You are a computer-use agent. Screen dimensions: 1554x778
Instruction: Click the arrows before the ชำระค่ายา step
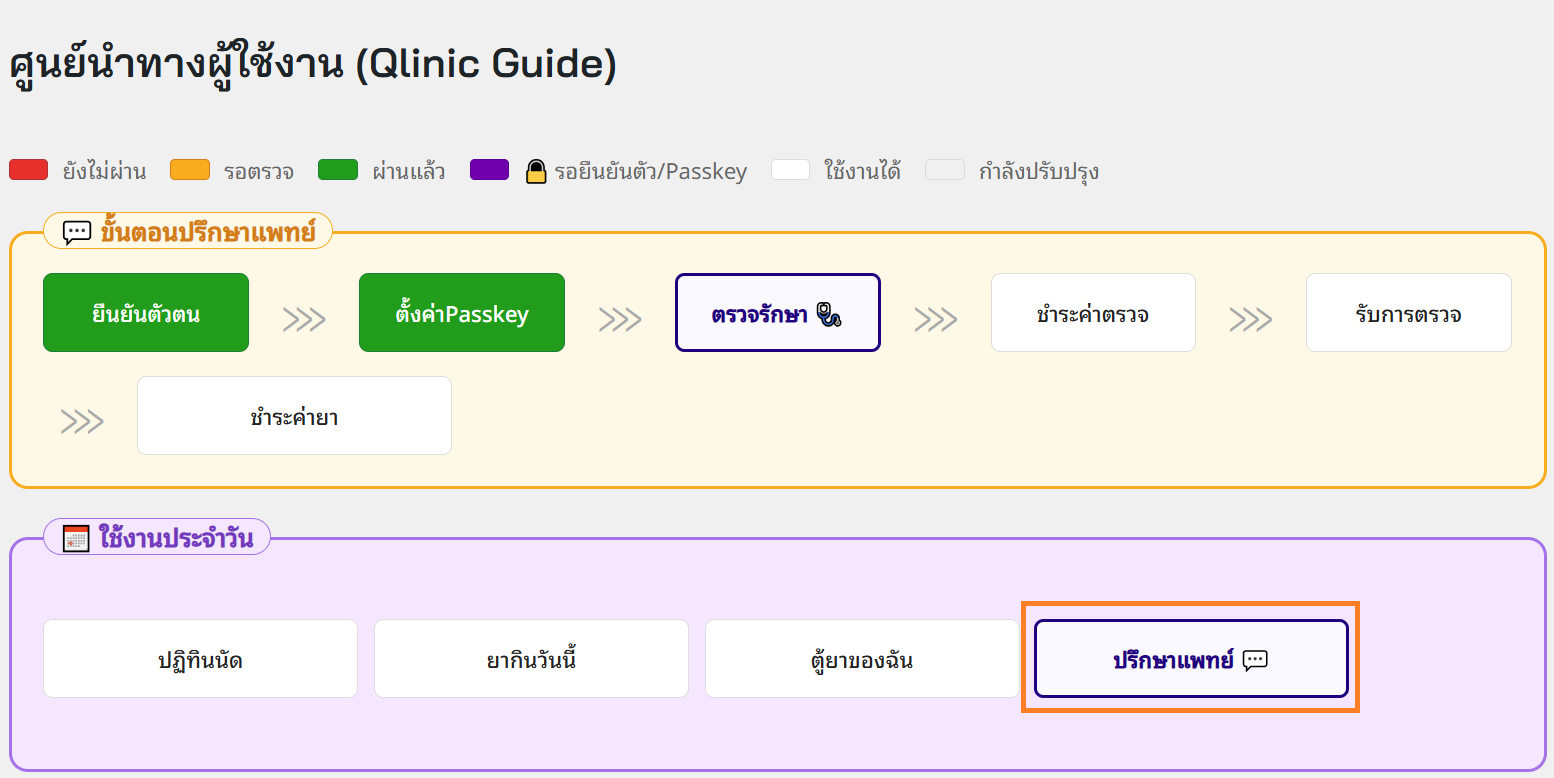coord(82,422)
